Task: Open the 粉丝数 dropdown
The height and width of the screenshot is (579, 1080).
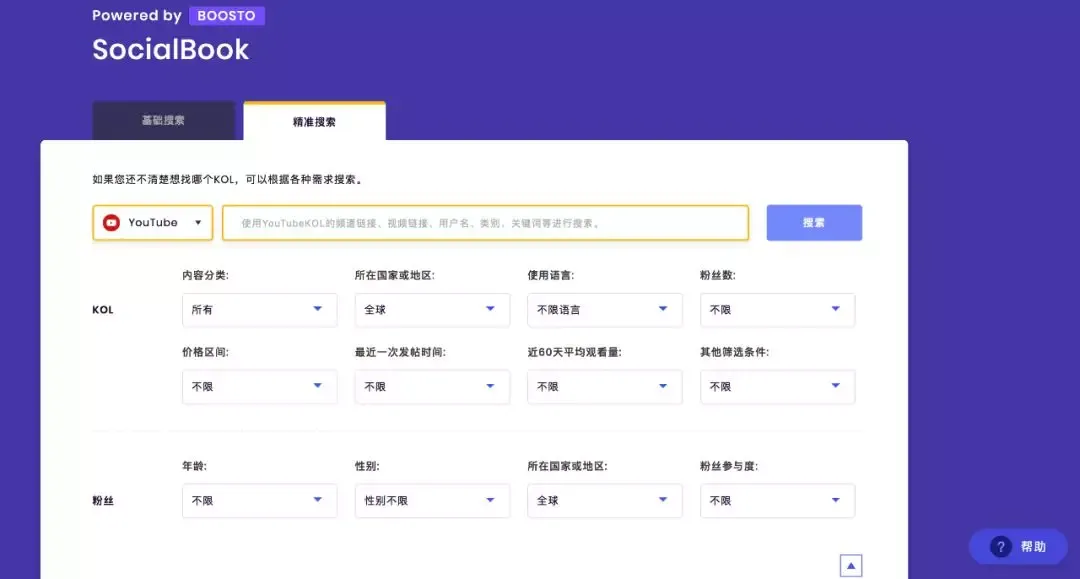Action: tap(777, 310)
